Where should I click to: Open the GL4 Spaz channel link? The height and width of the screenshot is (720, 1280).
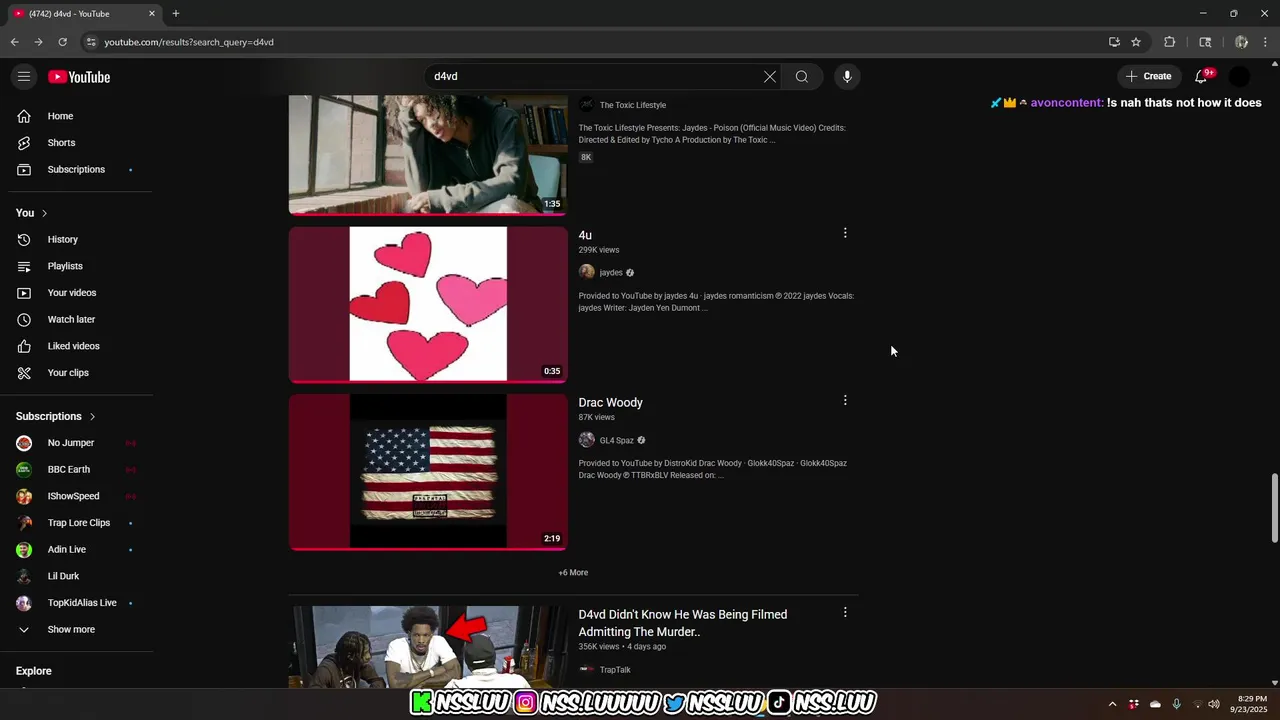[x=616, y=440]
